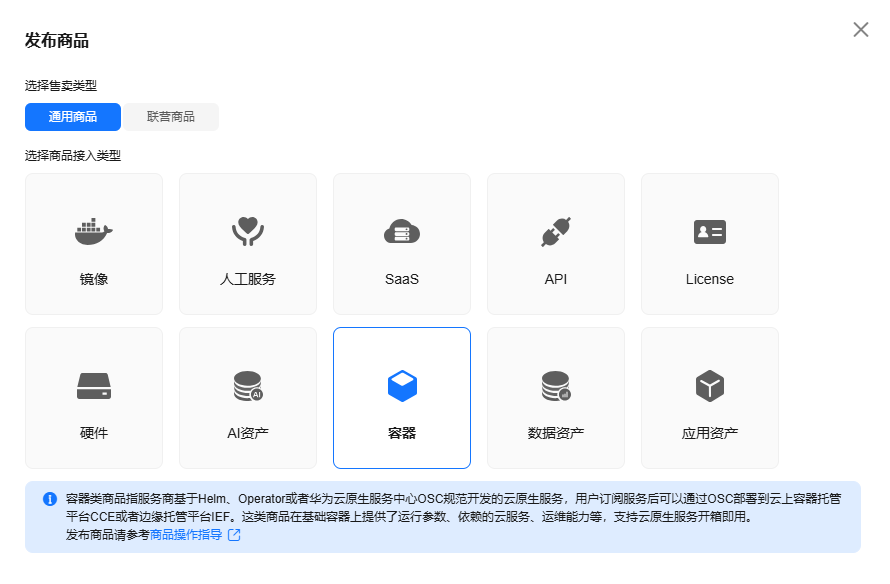Click the 人工服务 card label
Screen dimensions: 890x584
point(248,279)
